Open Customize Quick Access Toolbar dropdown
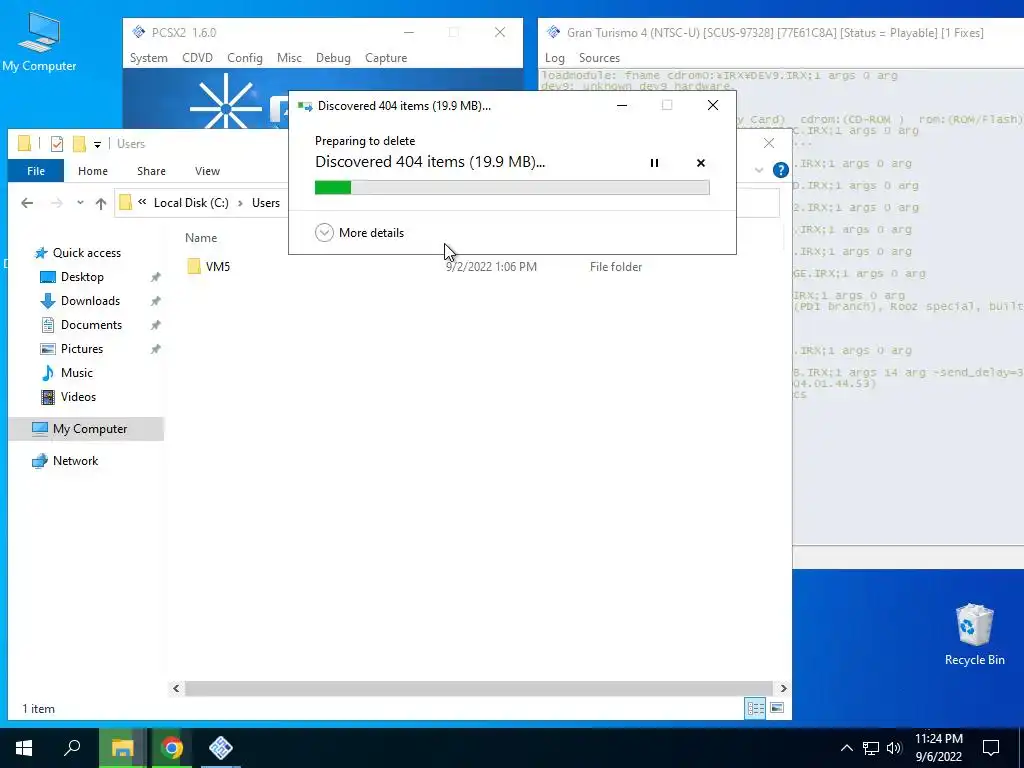This screenshot has width=1024, height=768. pyautogui.click(x=97, y=144)
